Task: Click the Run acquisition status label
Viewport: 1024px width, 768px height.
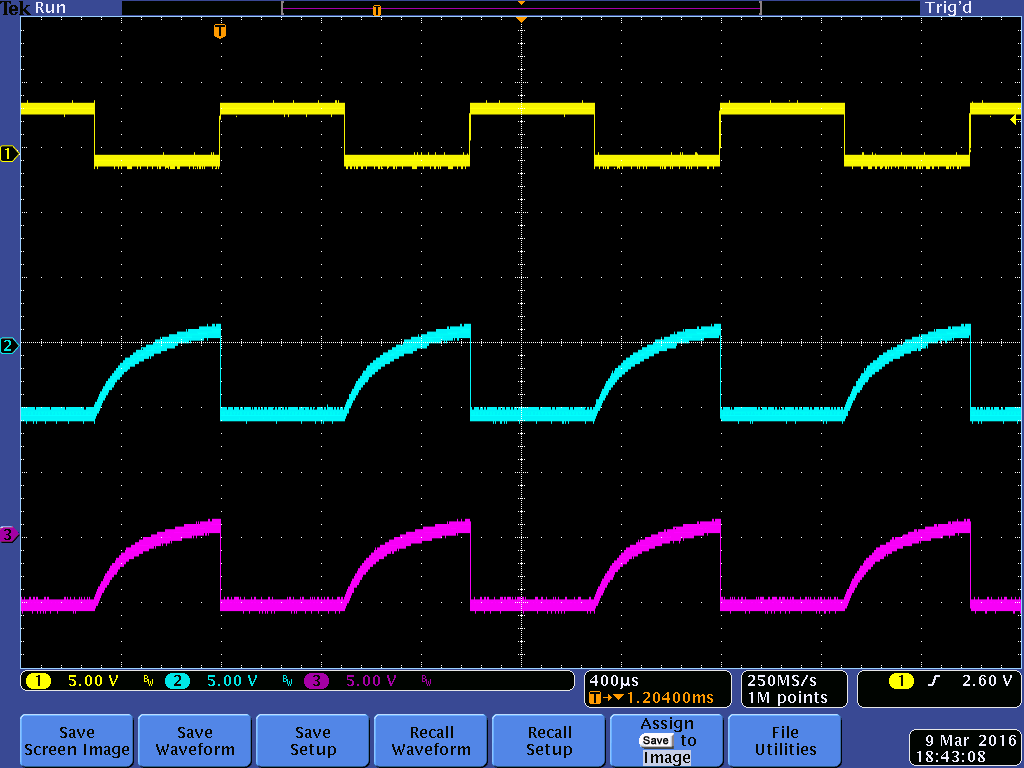Action: tap(50, 8)
